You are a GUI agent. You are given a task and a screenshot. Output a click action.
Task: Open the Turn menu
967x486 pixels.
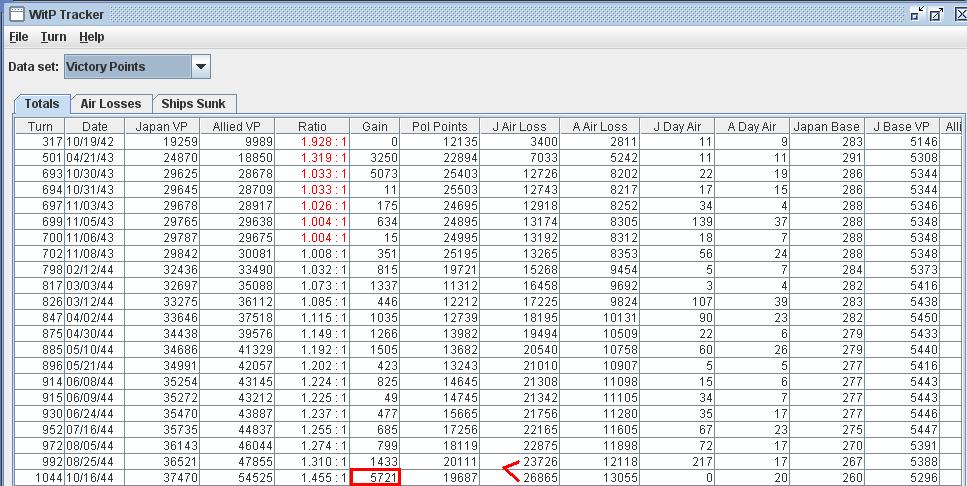(x=53, y=37)
